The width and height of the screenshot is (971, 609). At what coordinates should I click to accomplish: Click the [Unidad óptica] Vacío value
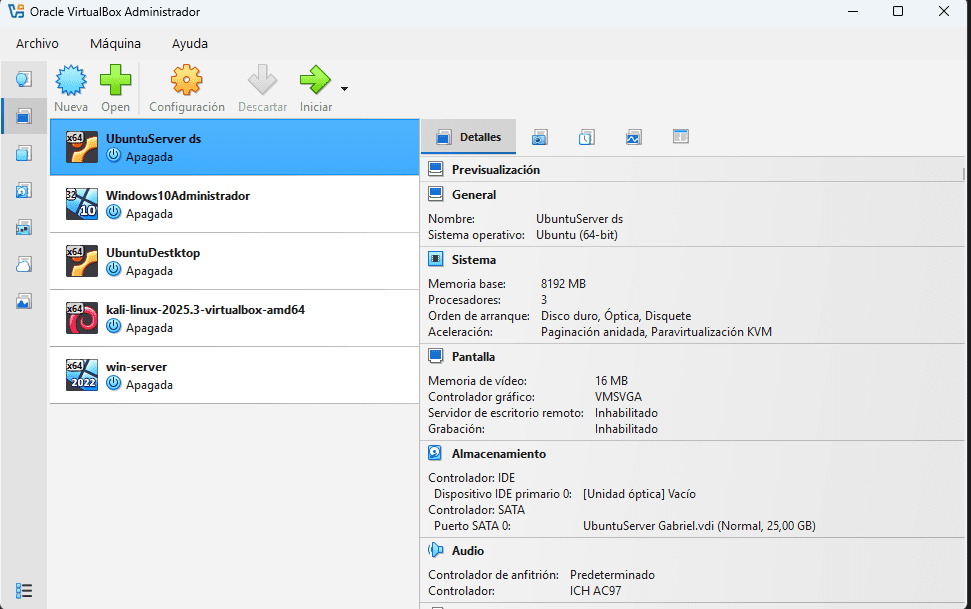[639, 494]
